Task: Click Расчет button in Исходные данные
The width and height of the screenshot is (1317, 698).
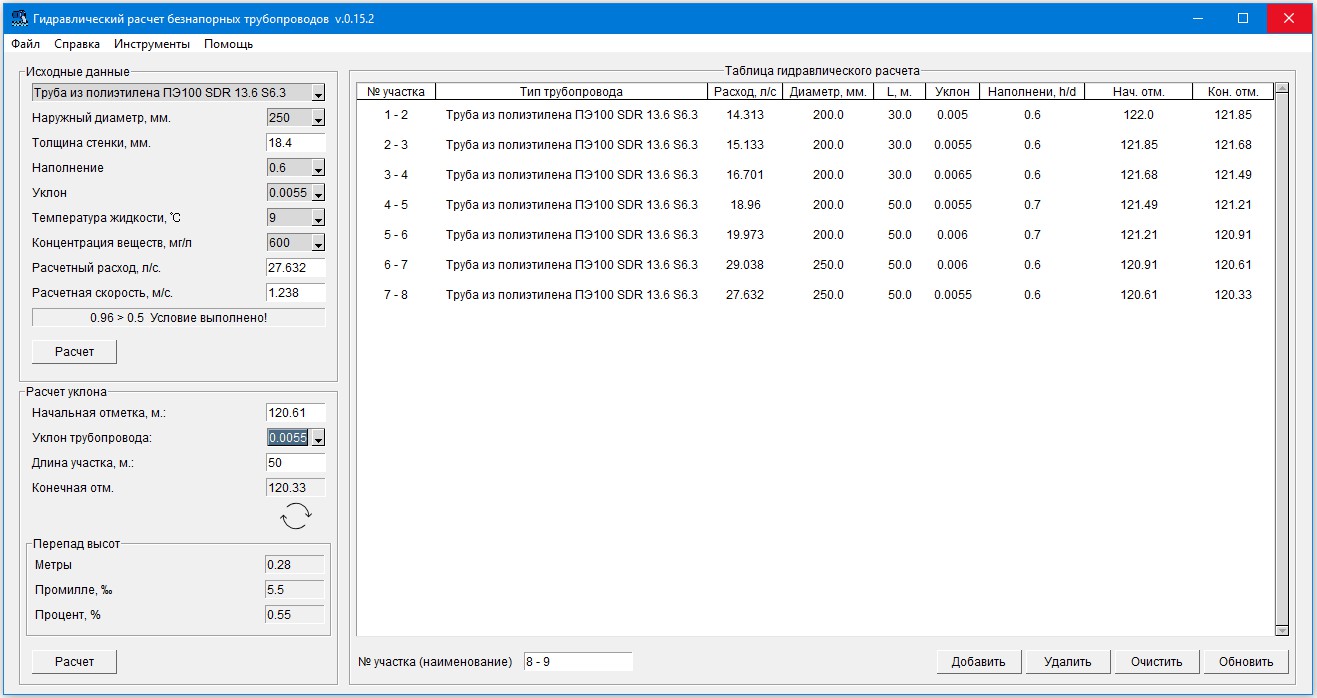Action: click(74, 352)
